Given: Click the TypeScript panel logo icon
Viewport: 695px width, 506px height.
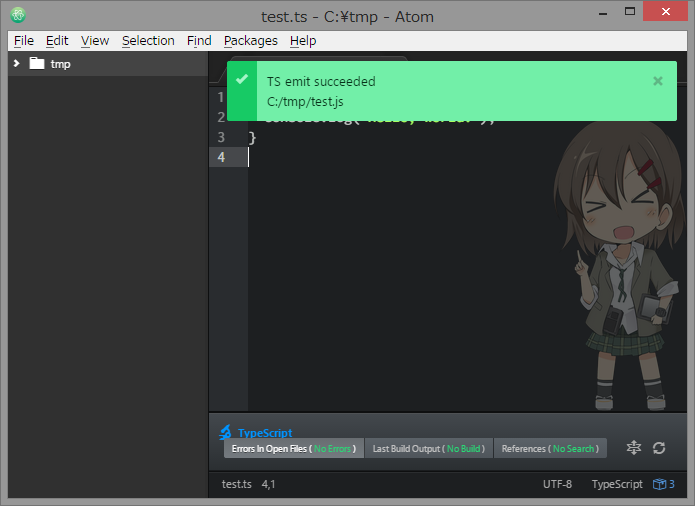Looking at the screenshot, I should click(226, 433).
